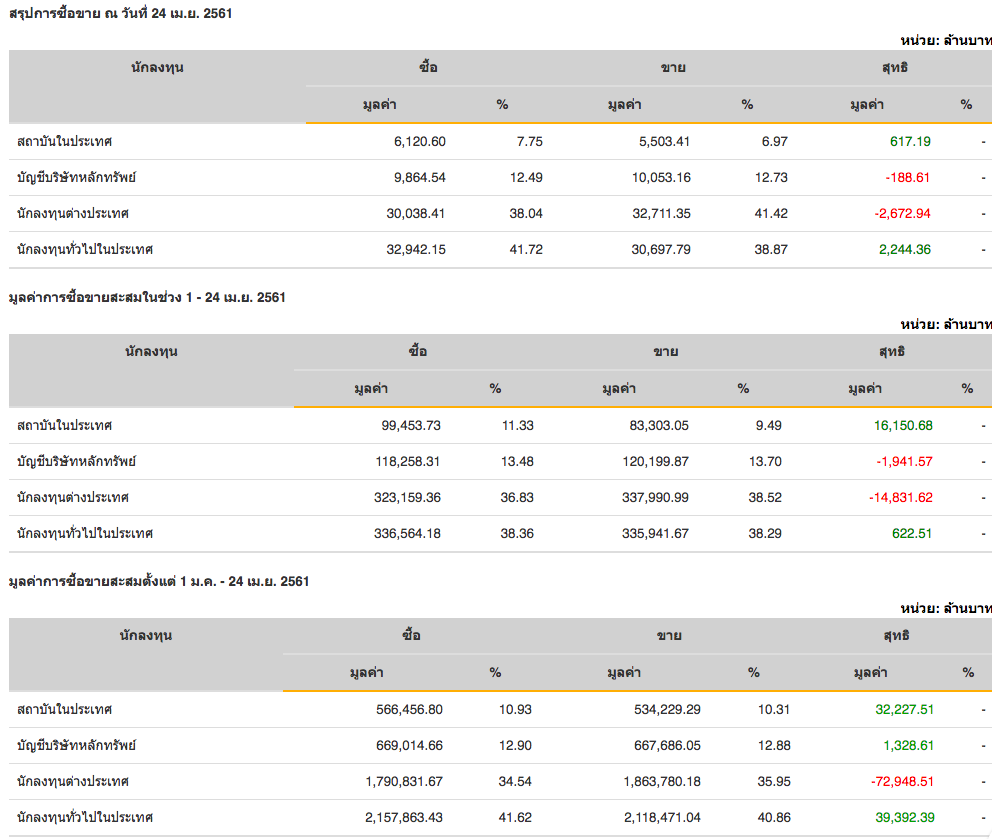Select sell value 32,711.35
The width and height of the screenshot is (992, 839).
661,214
